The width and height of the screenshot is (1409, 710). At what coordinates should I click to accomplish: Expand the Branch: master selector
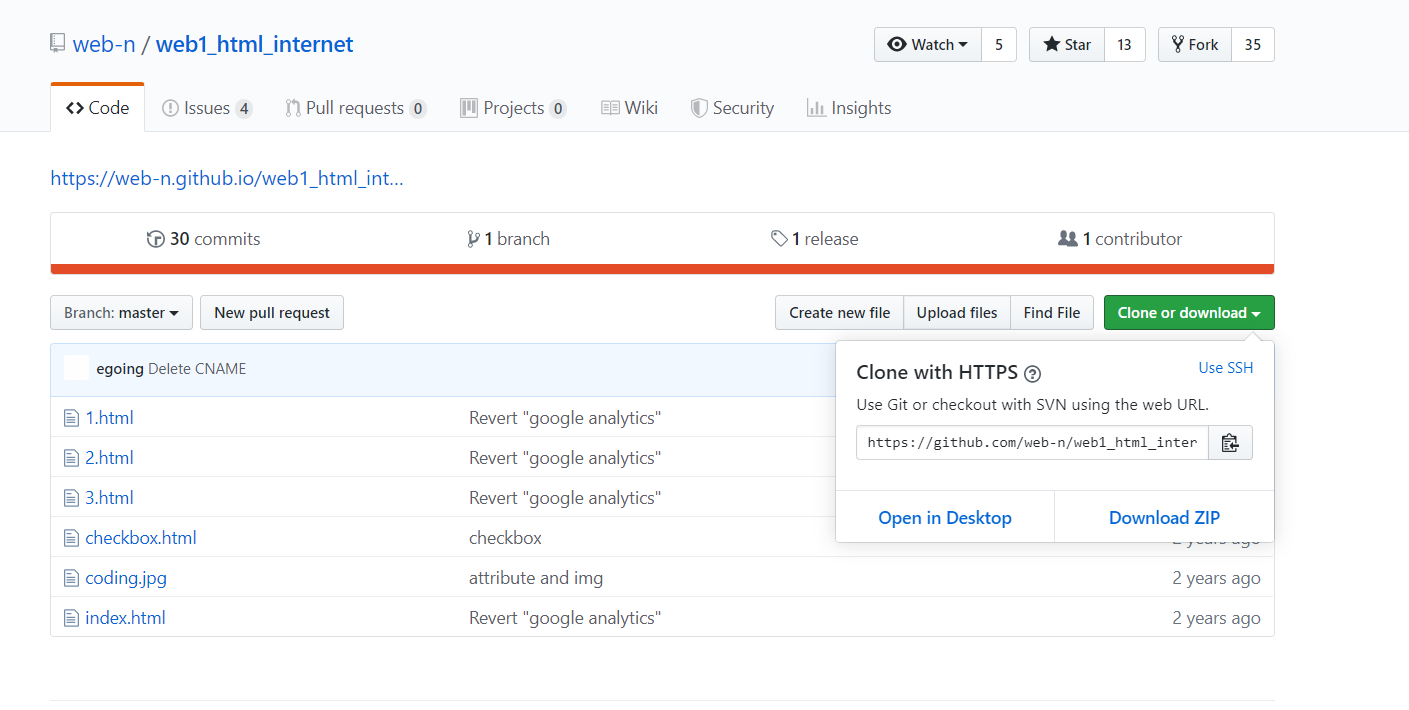[x=121, y=313]
